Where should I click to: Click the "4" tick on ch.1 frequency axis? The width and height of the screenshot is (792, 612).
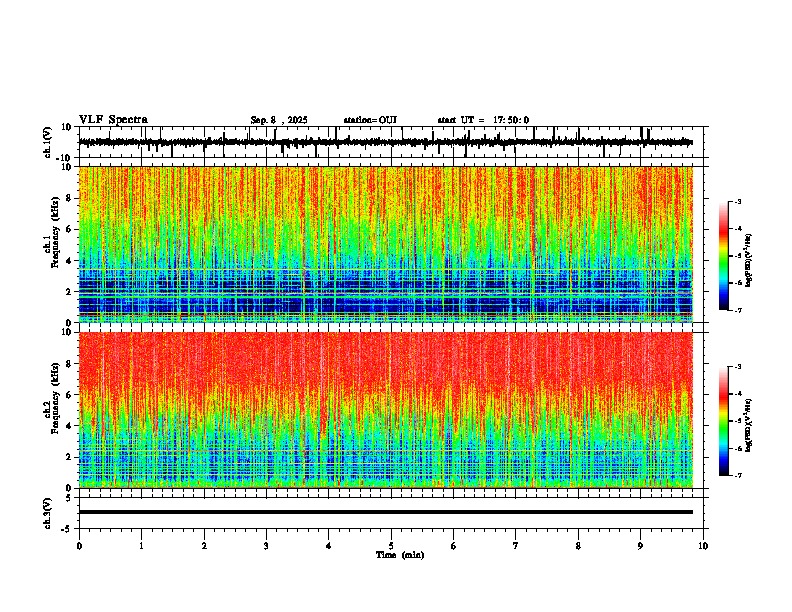point(70,261)
